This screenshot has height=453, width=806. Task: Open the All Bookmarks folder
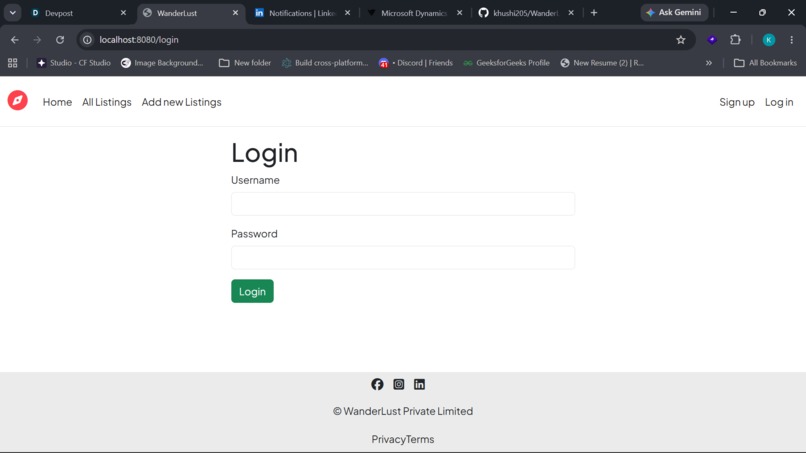click(x=765, y=63)
